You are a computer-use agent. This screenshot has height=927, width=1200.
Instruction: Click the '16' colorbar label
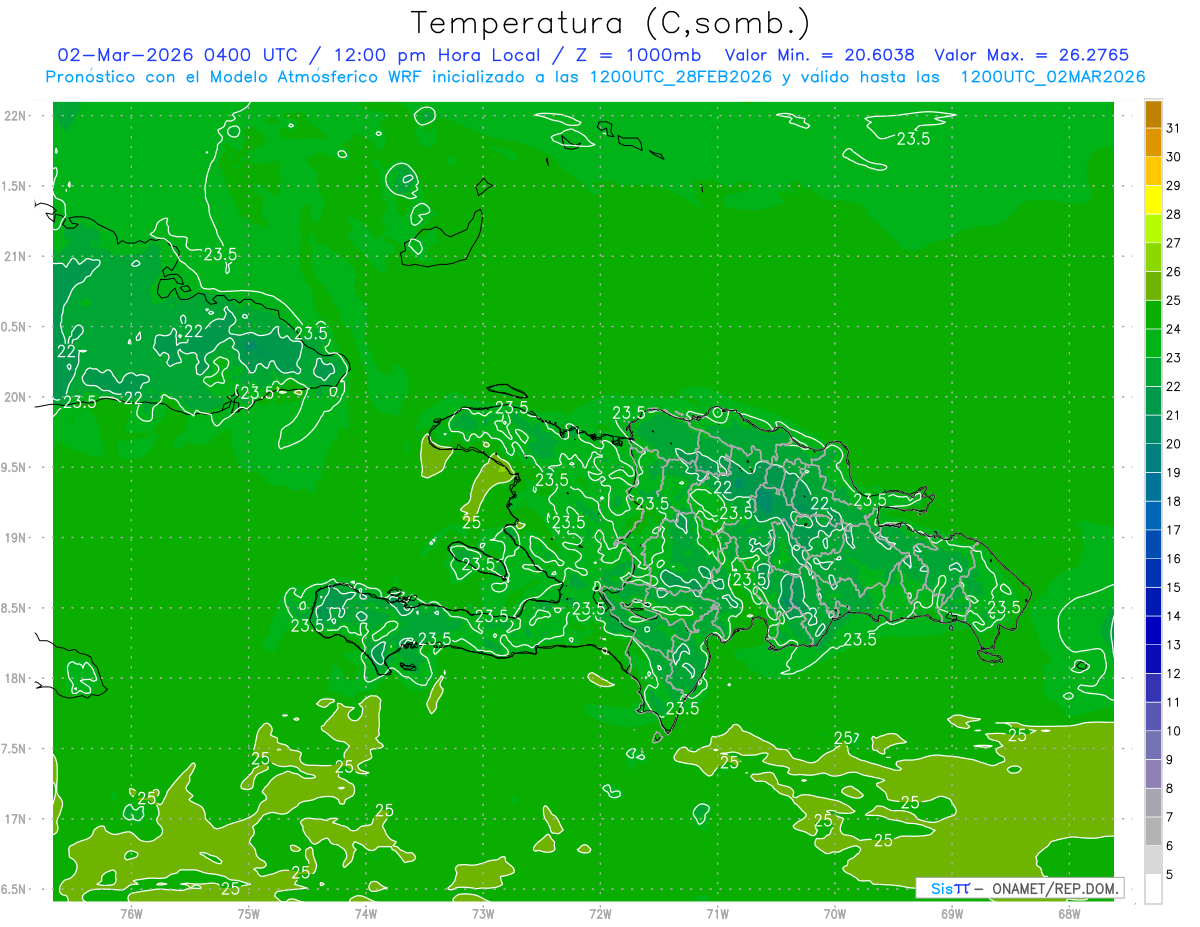1174,558
